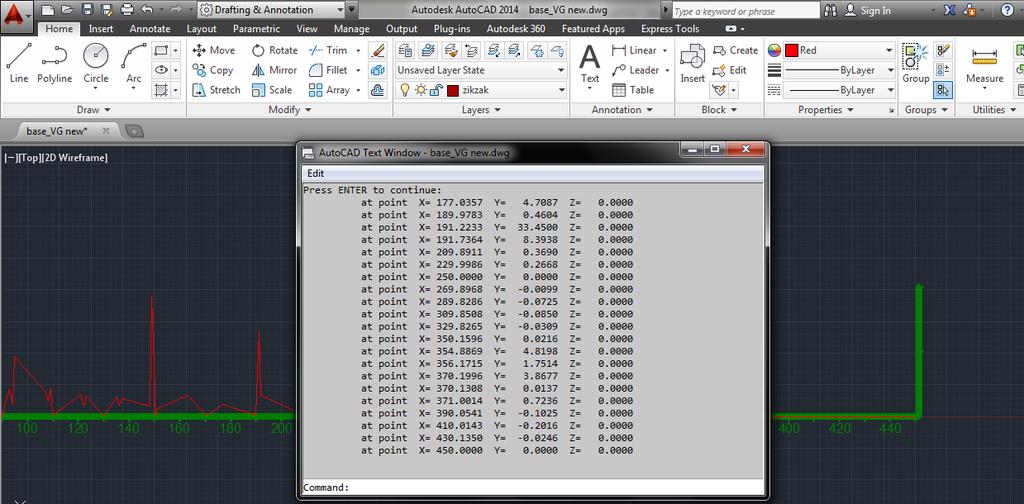1024x504 pixels.
Task: Open the workspace Drafting & Annotation dropdown
Action: point(271,10)
